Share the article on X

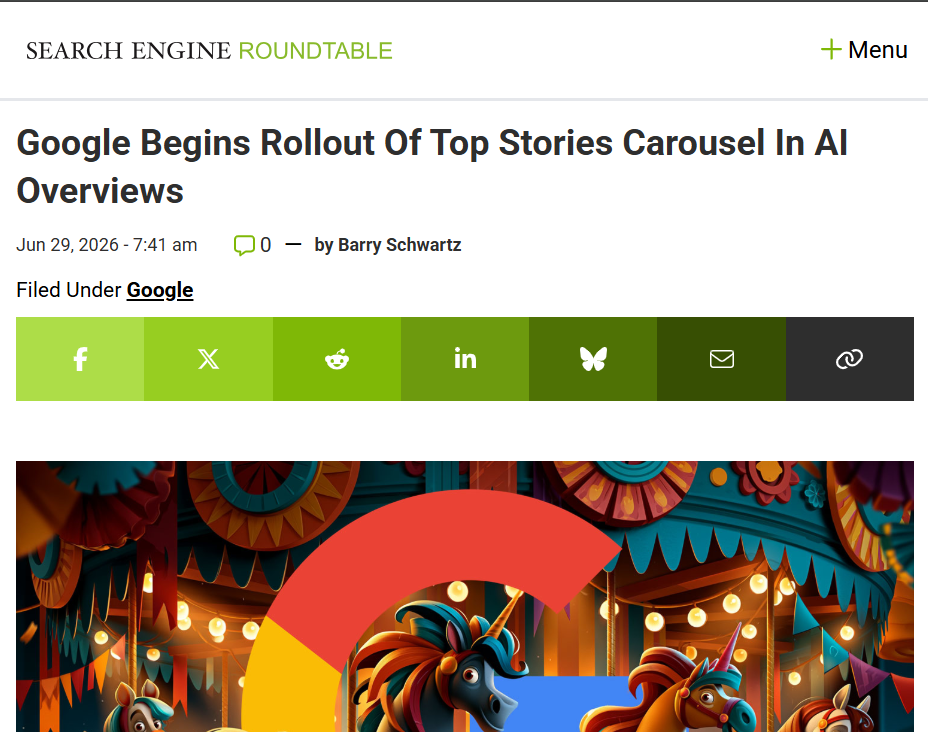(208, 359)
